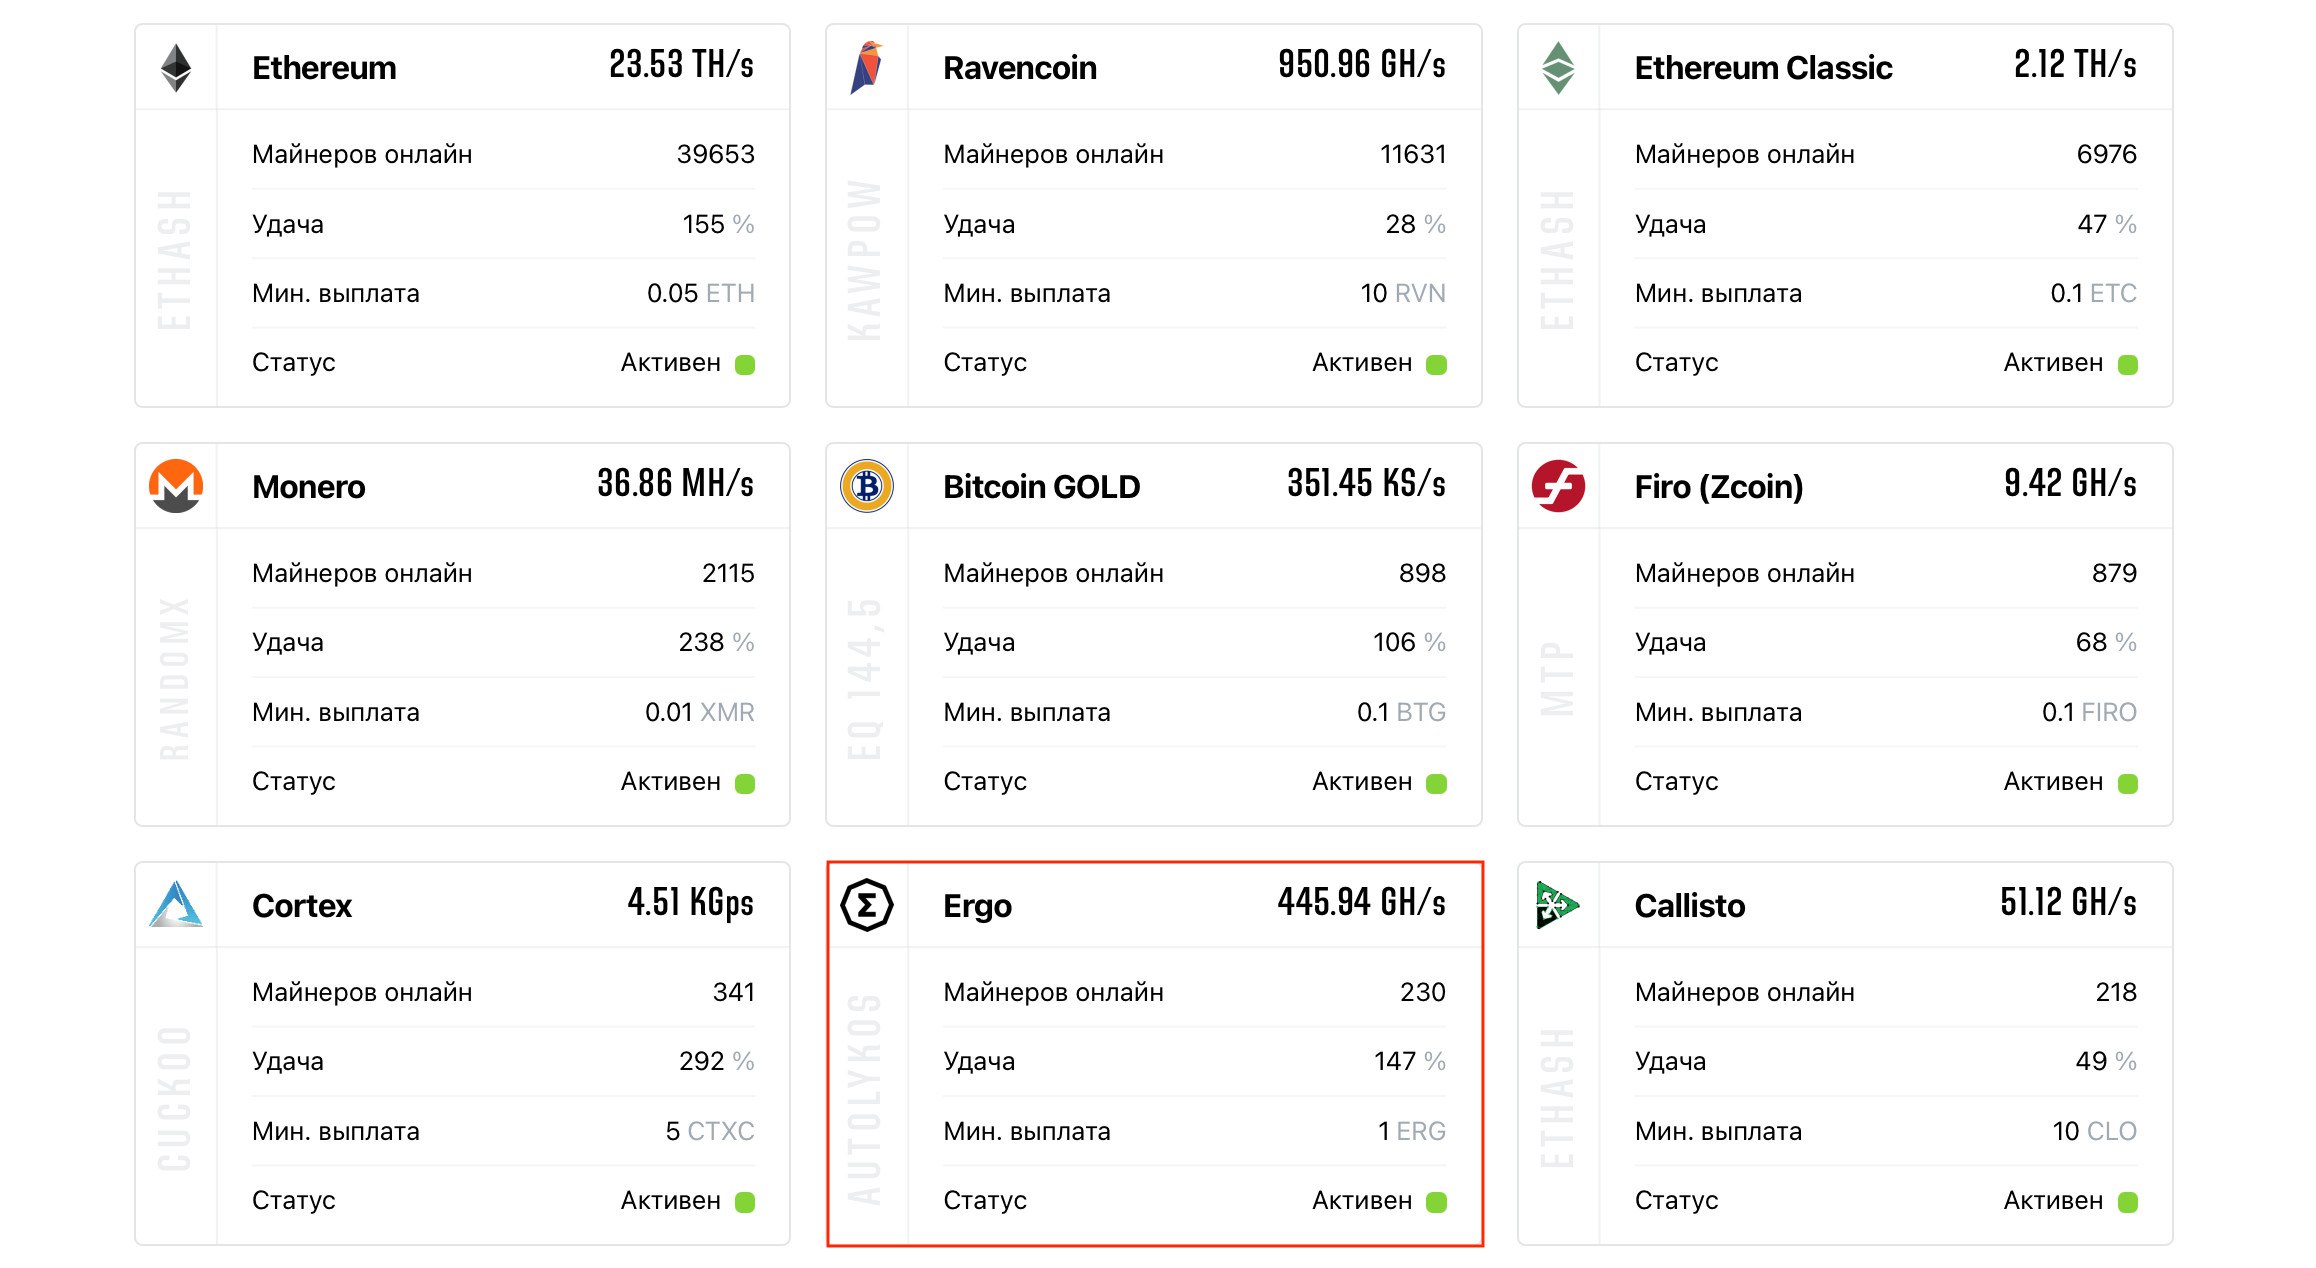Click the green status indicator on Ethereum
This screenshot has height=1268, width=2316.
(745, 365)
